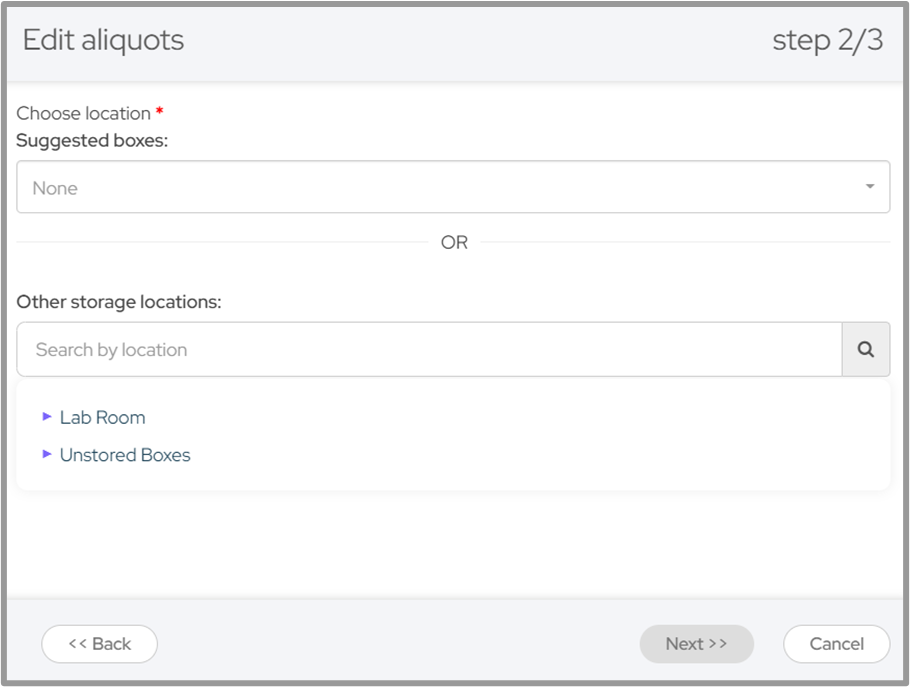Select the Unstored Boxes tree item
The height and width of the screenshot is (687, 910).
[x=125, y=455]
